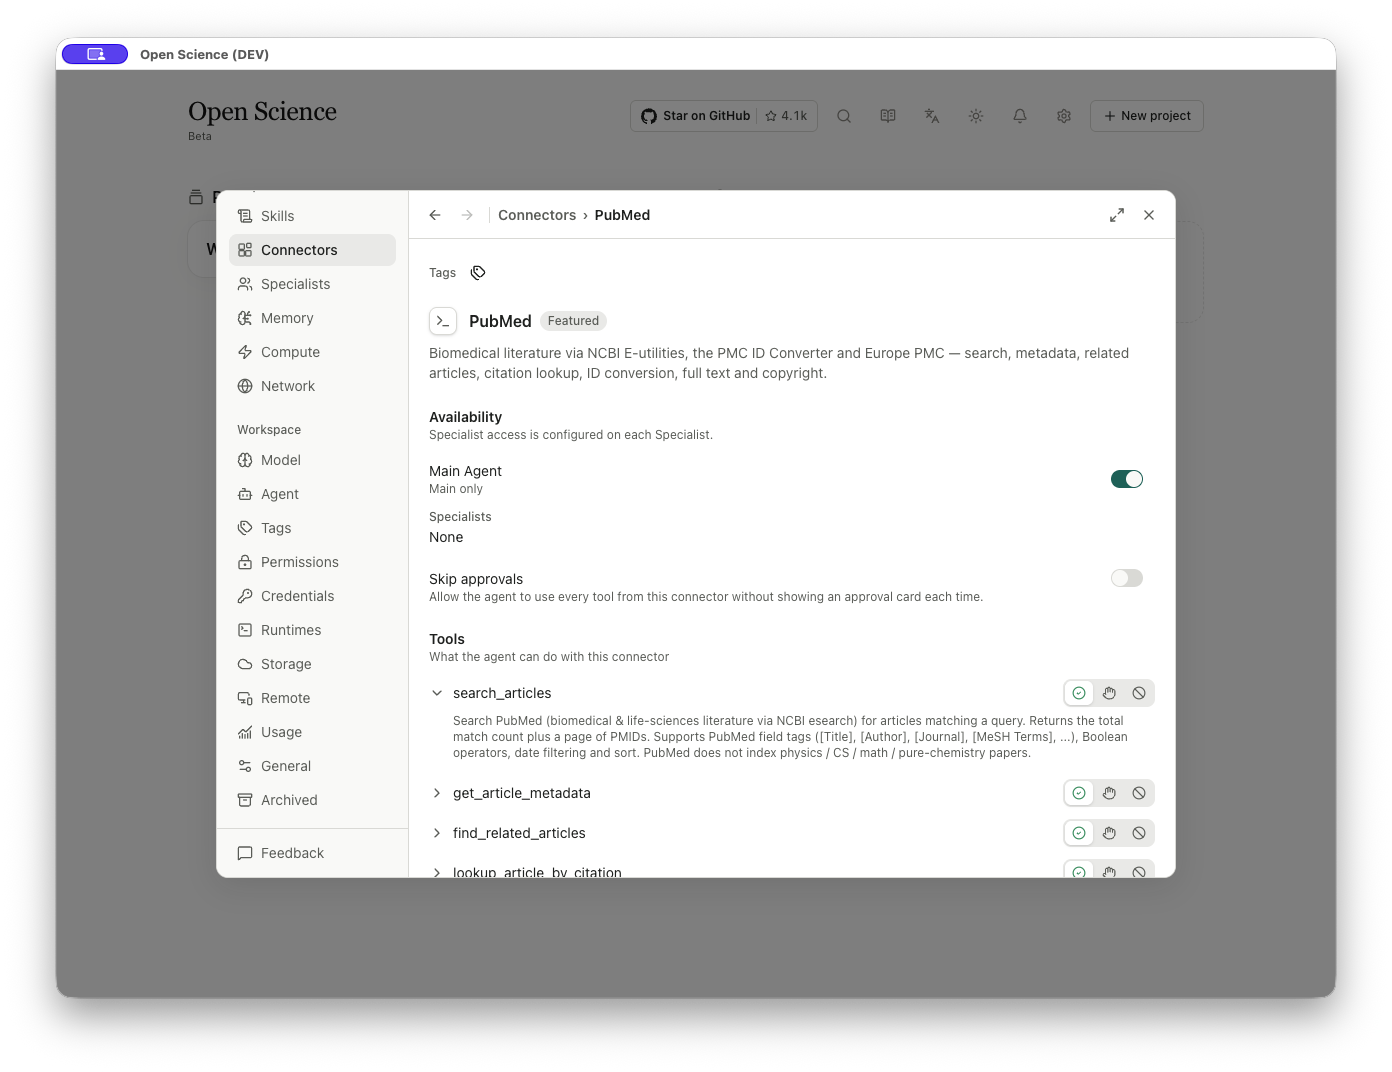Open Network settings
This screenshot has width=1392, height=1072.
[312, 386]
